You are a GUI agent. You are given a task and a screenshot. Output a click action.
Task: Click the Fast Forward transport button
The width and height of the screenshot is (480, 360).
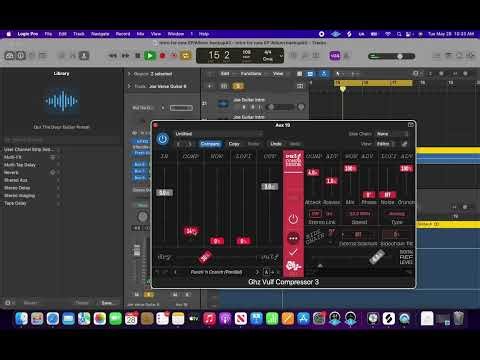[x=125, y=56]
